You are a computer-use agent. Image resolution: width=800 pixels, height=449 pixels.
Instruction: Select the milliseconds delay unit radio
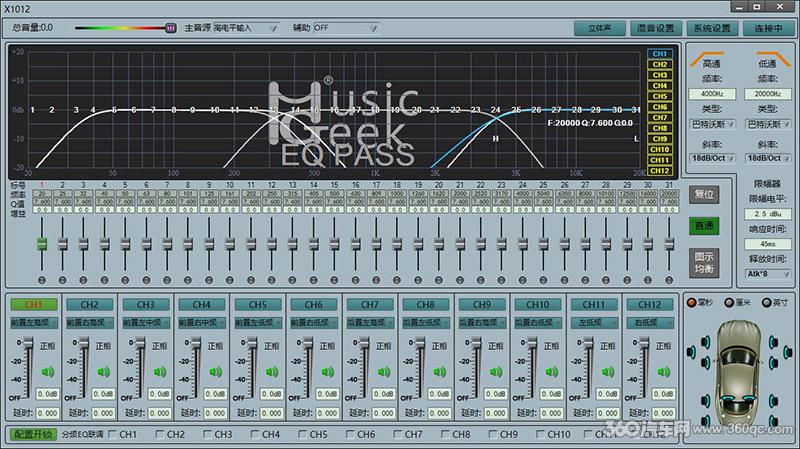[x=692, y=303]
